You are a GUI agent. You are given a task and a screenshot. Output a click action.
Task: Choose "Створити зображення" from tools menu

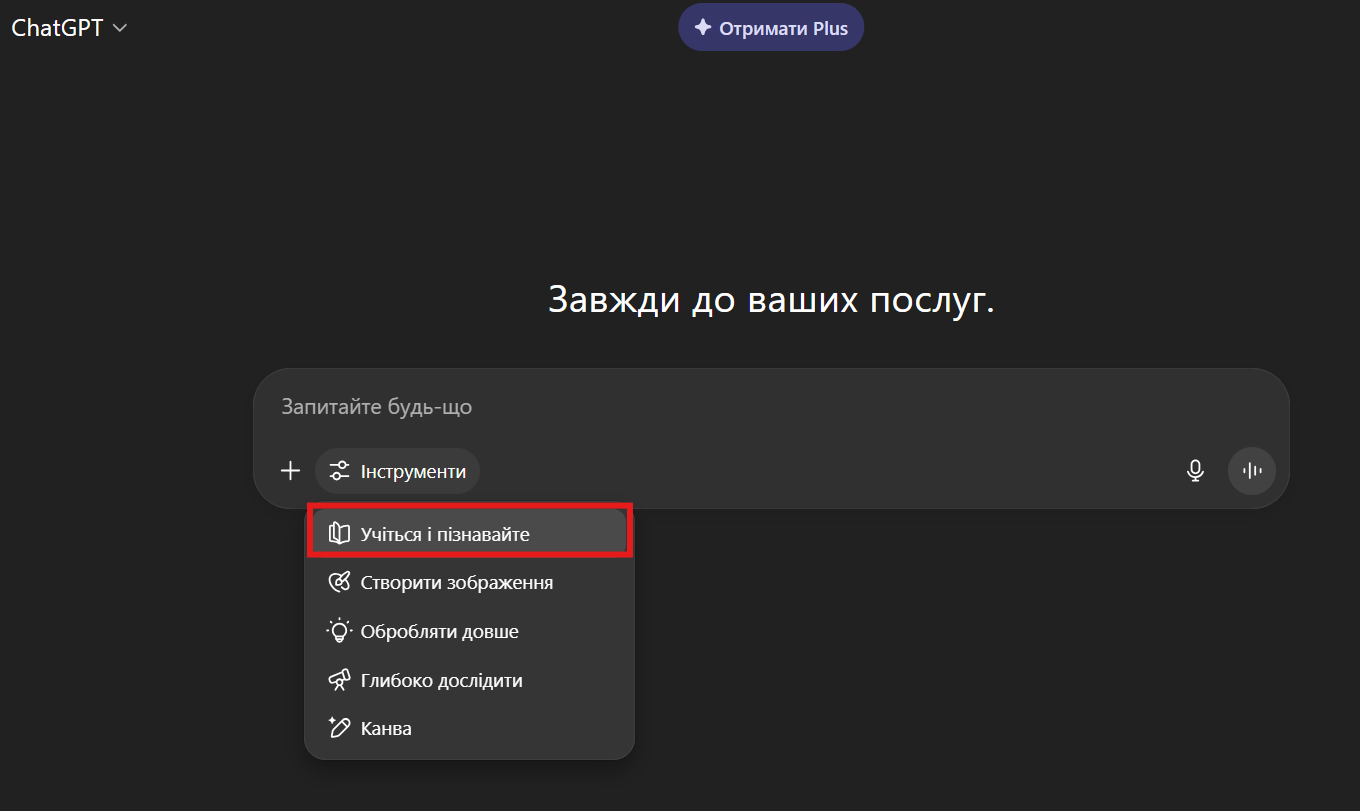pos(456,582)
